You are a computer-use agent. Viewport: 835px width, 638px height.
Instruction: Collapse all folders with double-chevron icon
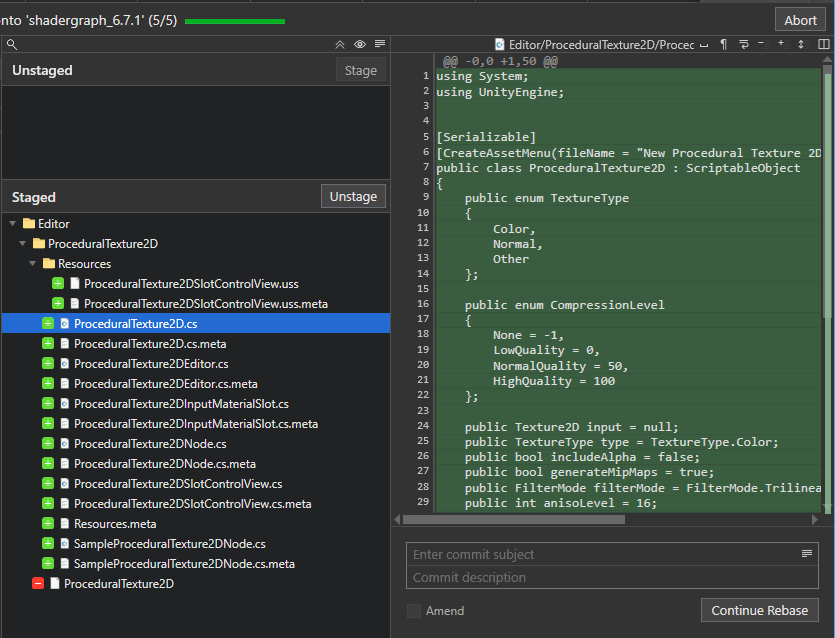pos(340,45)
